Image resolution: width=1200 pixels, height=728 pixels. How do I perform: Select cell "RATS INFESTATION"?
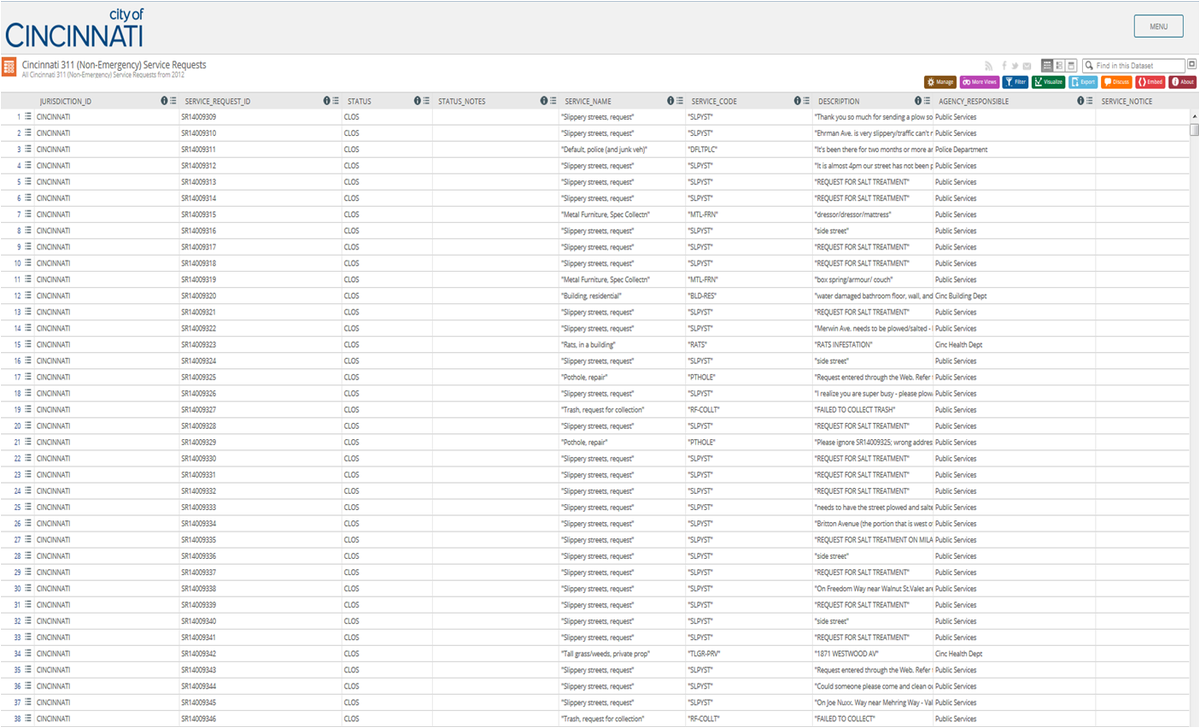(x=844, y=344)
